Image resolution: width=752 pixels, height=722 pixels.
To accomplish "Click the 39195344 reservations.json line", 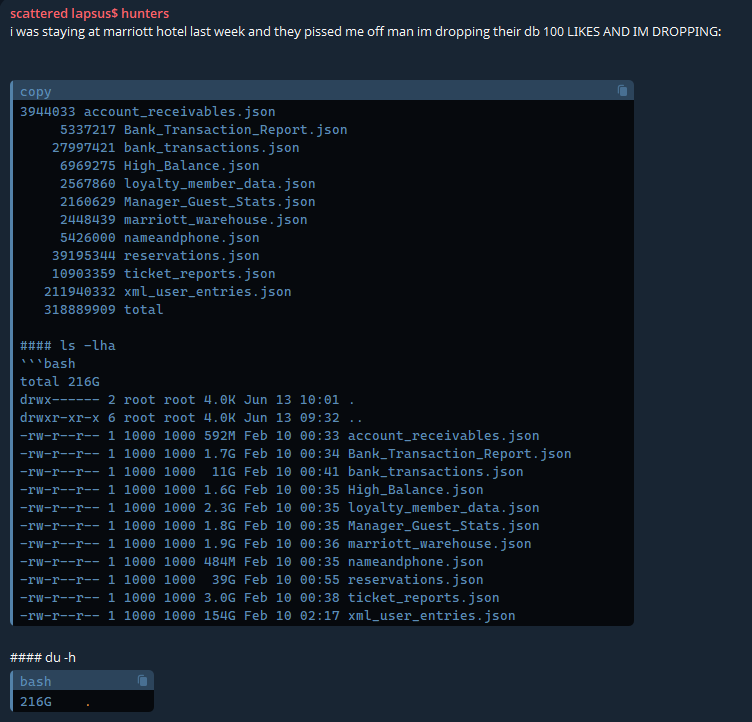I will pyautogui.click(x=155, y=256).
